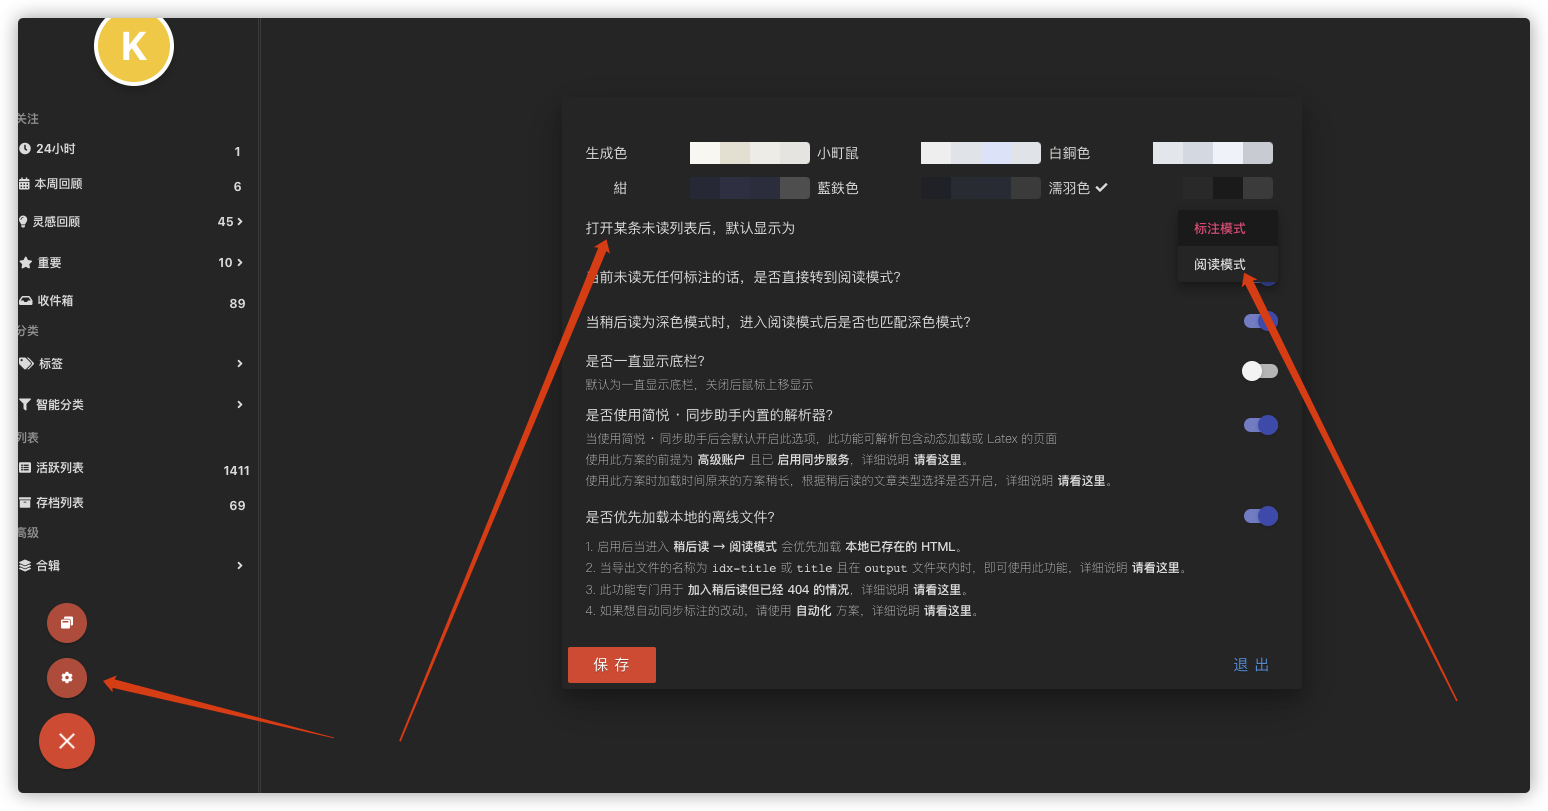Click the 存档列表 count 69
This screenshot has width=1548, height=811.
pos(237,506)
